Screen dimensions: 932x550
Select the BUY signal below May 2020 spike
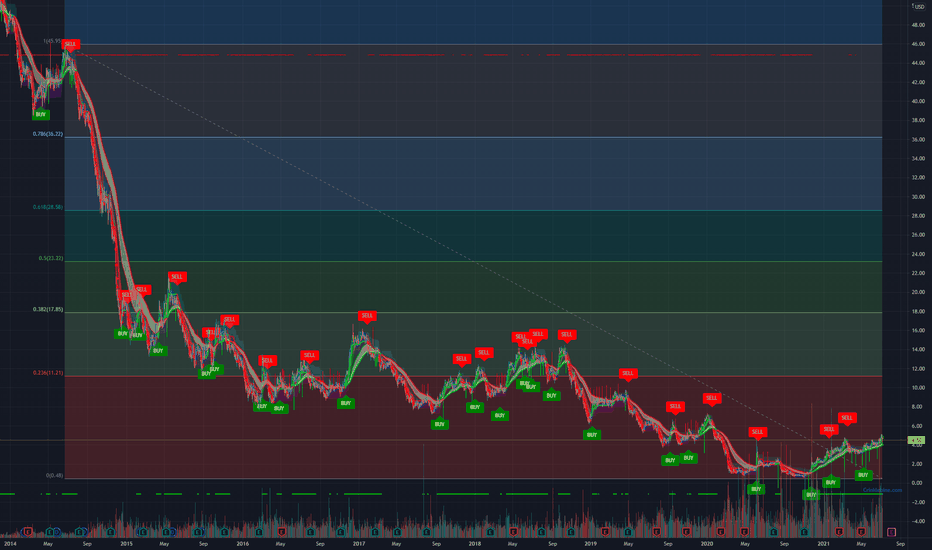(756, 489)
